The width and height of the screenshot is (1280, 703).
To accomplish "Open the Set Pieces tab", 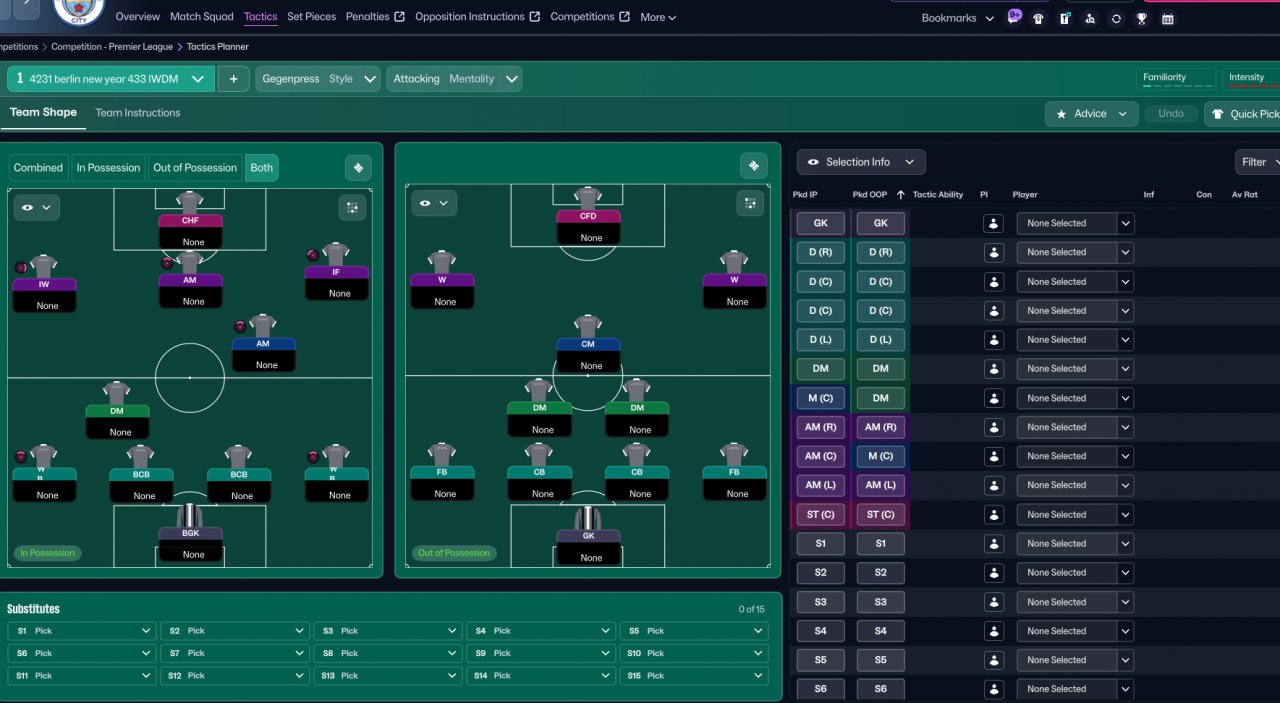I will (x=311, y=17).
